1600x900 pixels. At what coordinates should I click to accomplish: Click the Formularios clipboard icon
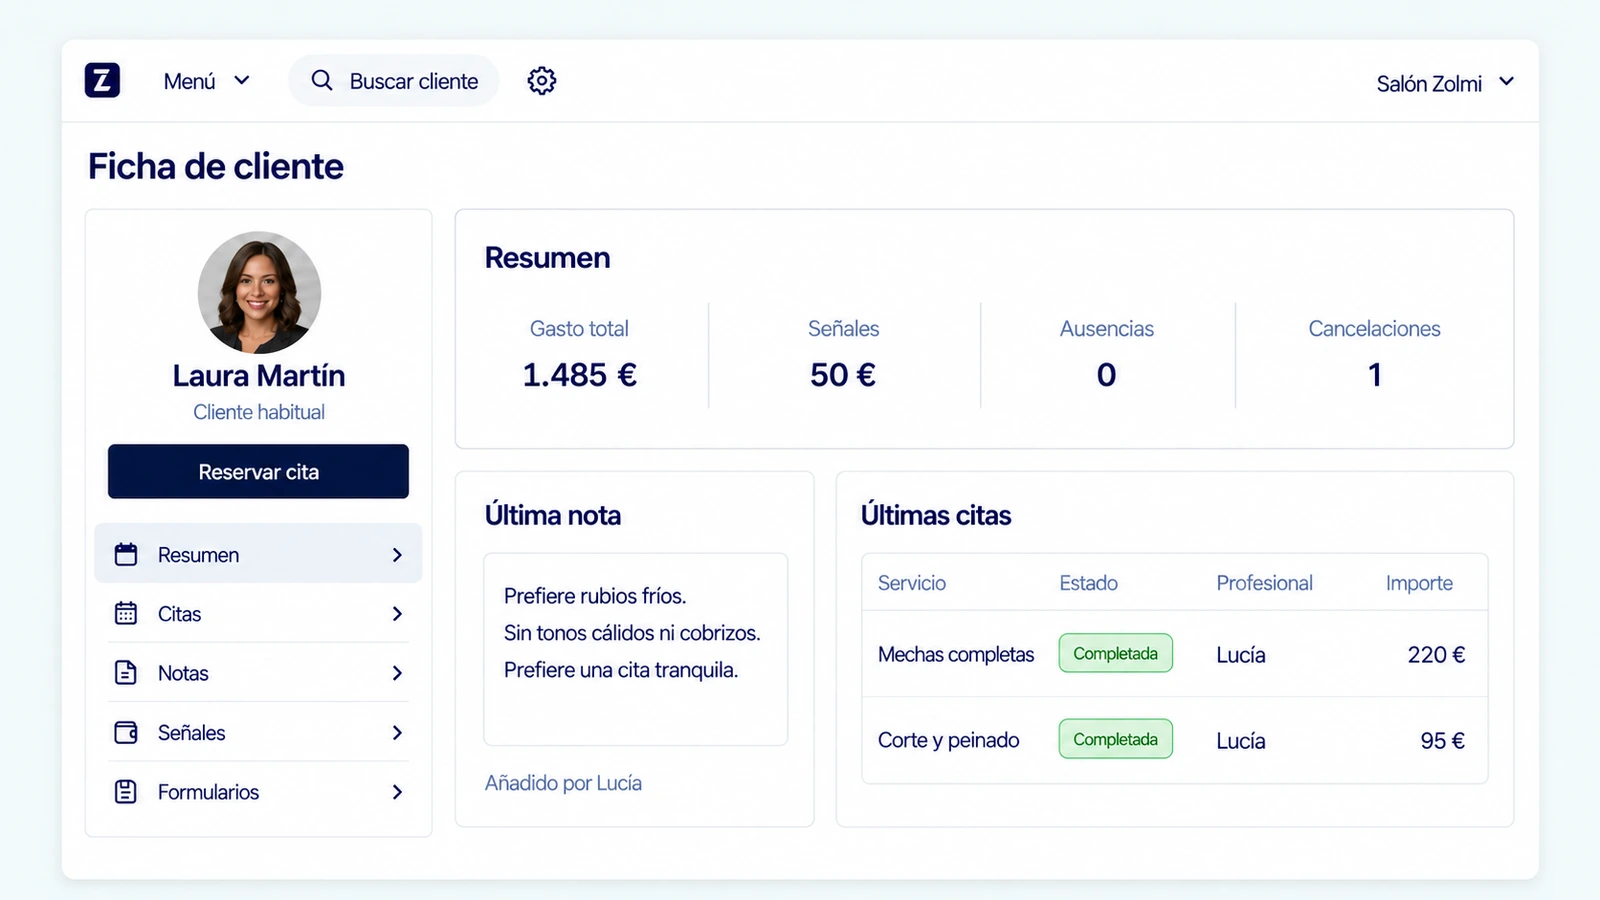click(x=126, y=791)
